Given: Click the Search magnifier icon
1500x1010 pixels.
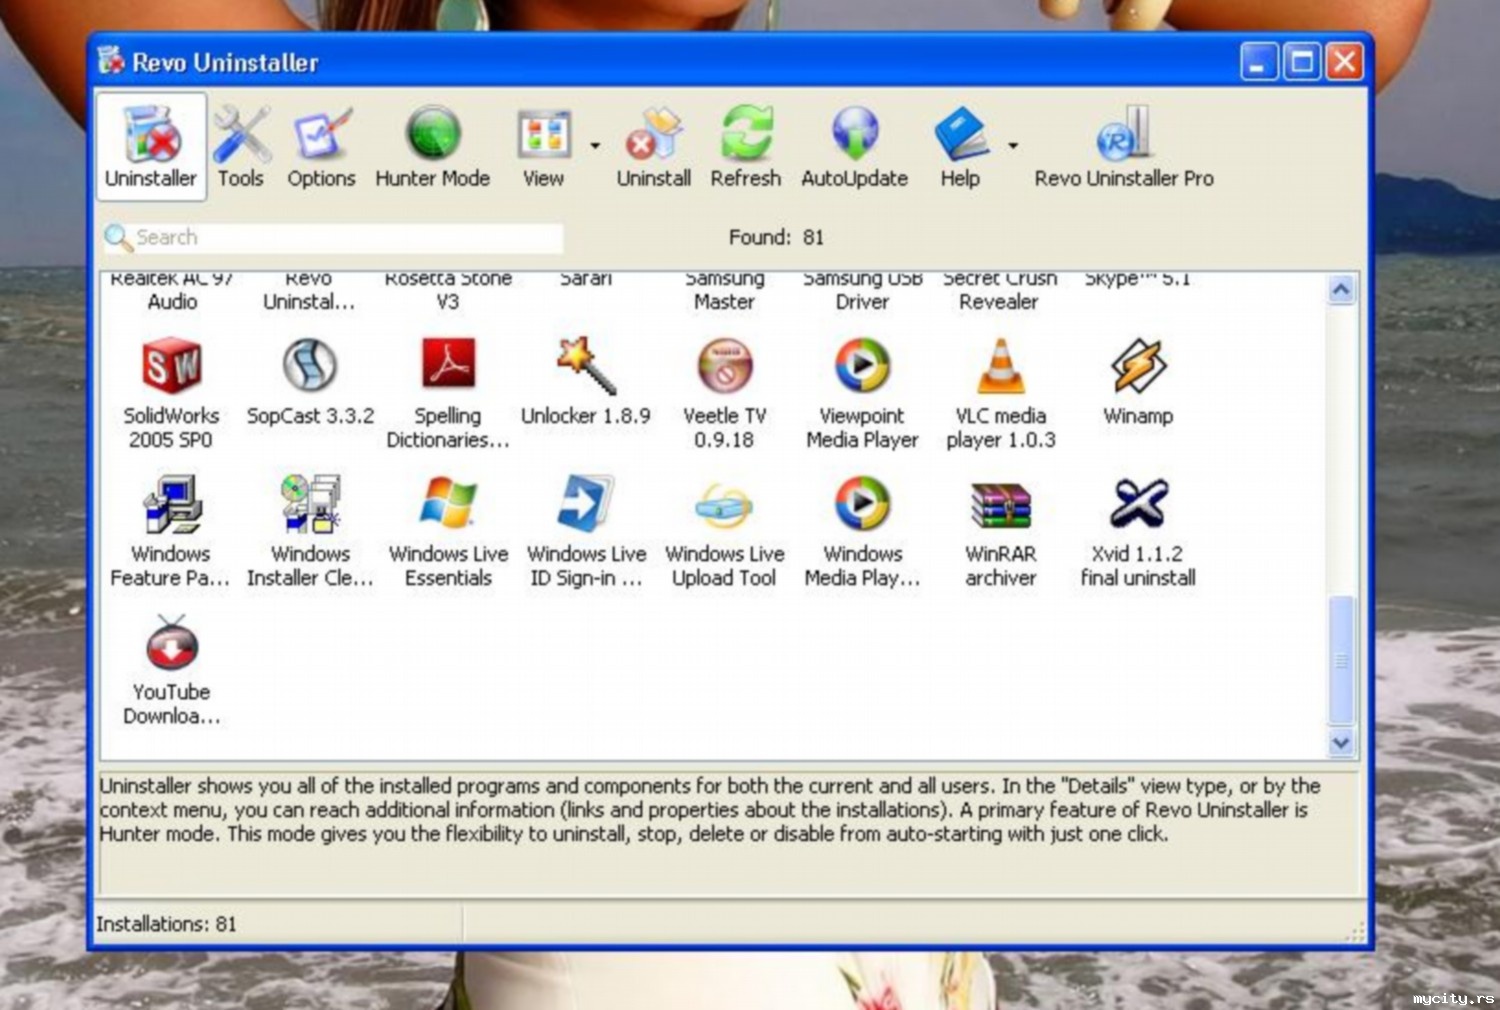Looking at the screenshot, I should pyautogui.click(x=118, y=238).
